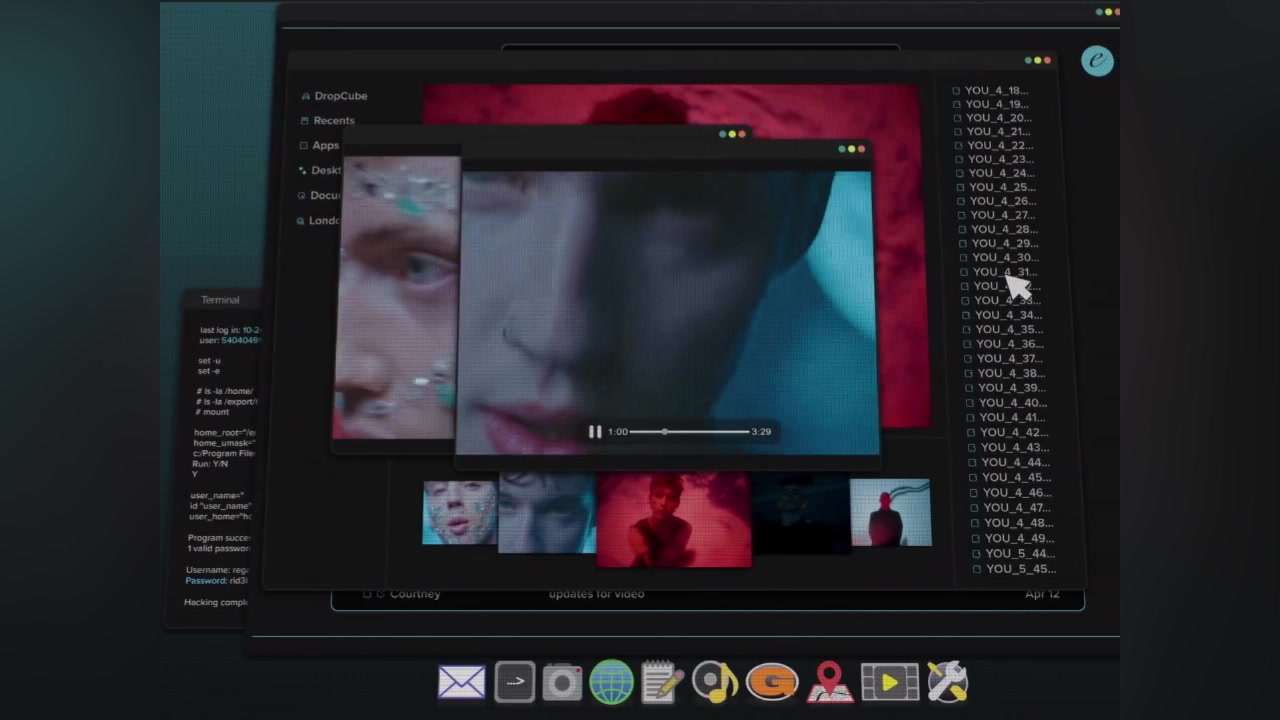Image resolution: width=1280 pixels, height=720 pixels.
Task: Tick the checkbox beside YOU_4_18...
Action: pos(956,91)
